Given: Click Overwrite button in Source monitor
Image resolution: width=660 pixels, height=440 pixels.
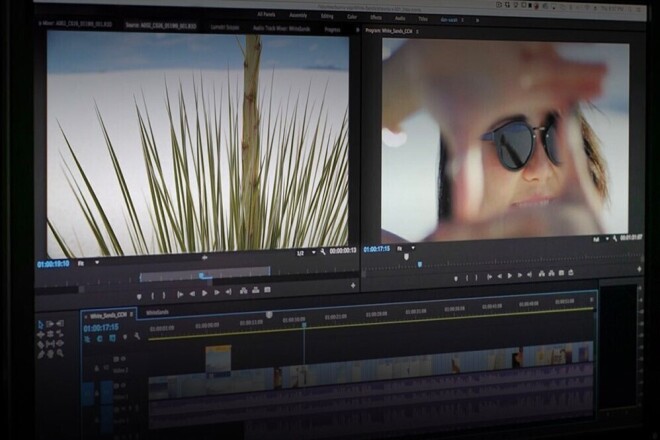Looking at the screenshot, I should 255,291.
